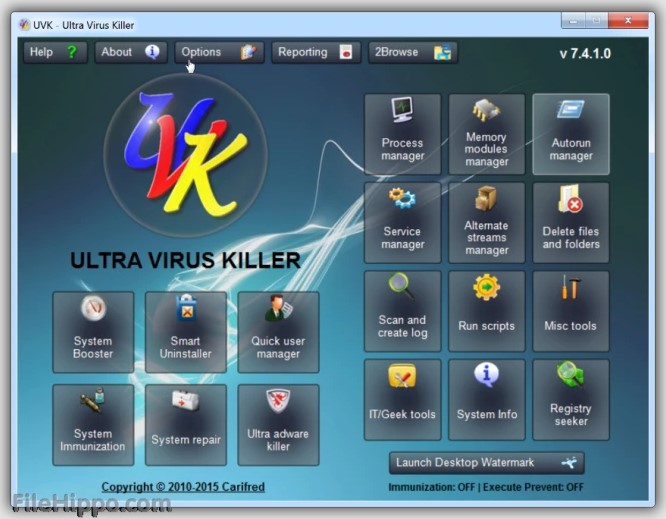
Task: Click Launch Desktop Watermark button
Action: (x=486, y=463)
